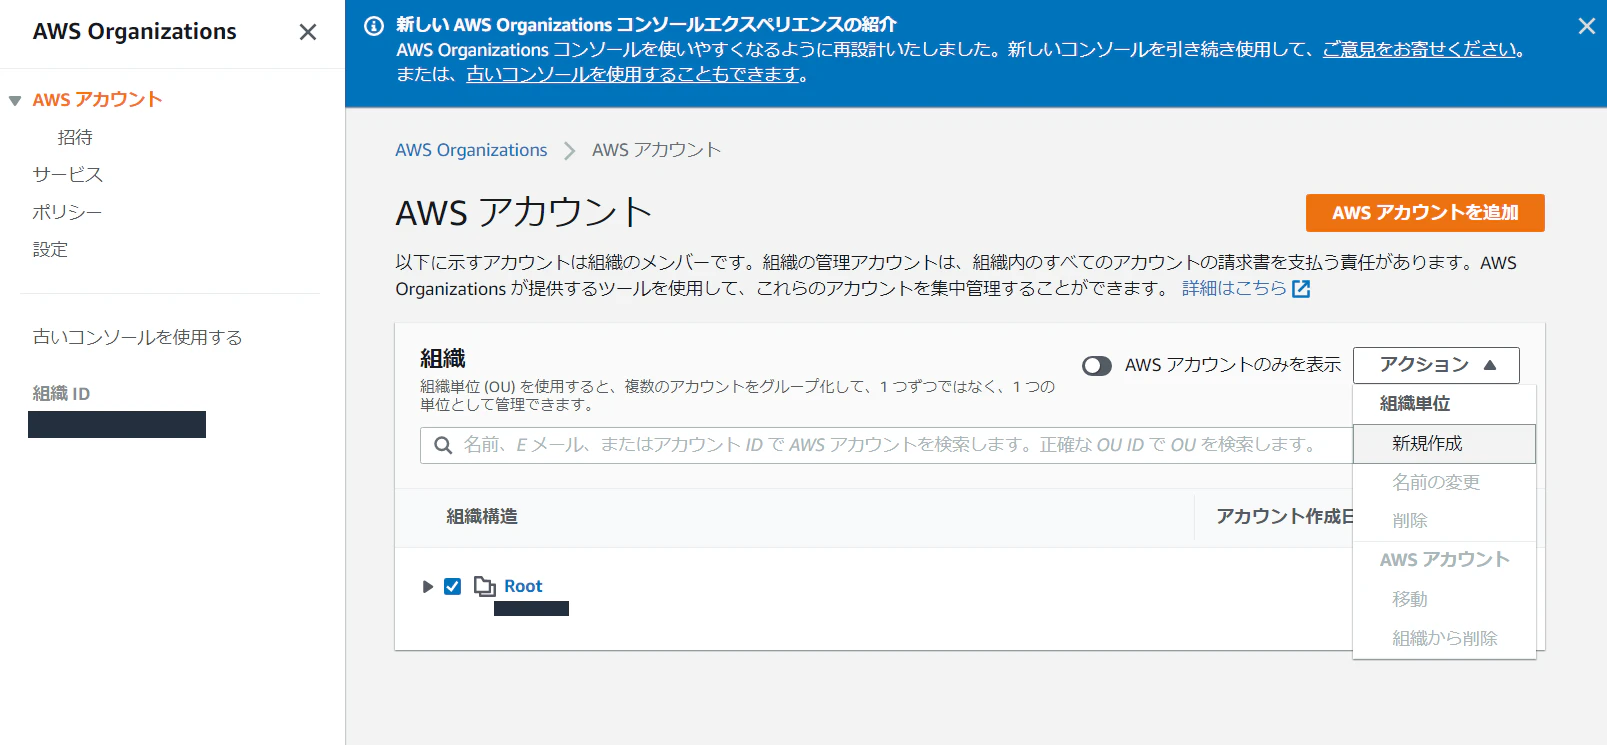Open ポリシー in sidebar
1607x745 pixels.
67,212
